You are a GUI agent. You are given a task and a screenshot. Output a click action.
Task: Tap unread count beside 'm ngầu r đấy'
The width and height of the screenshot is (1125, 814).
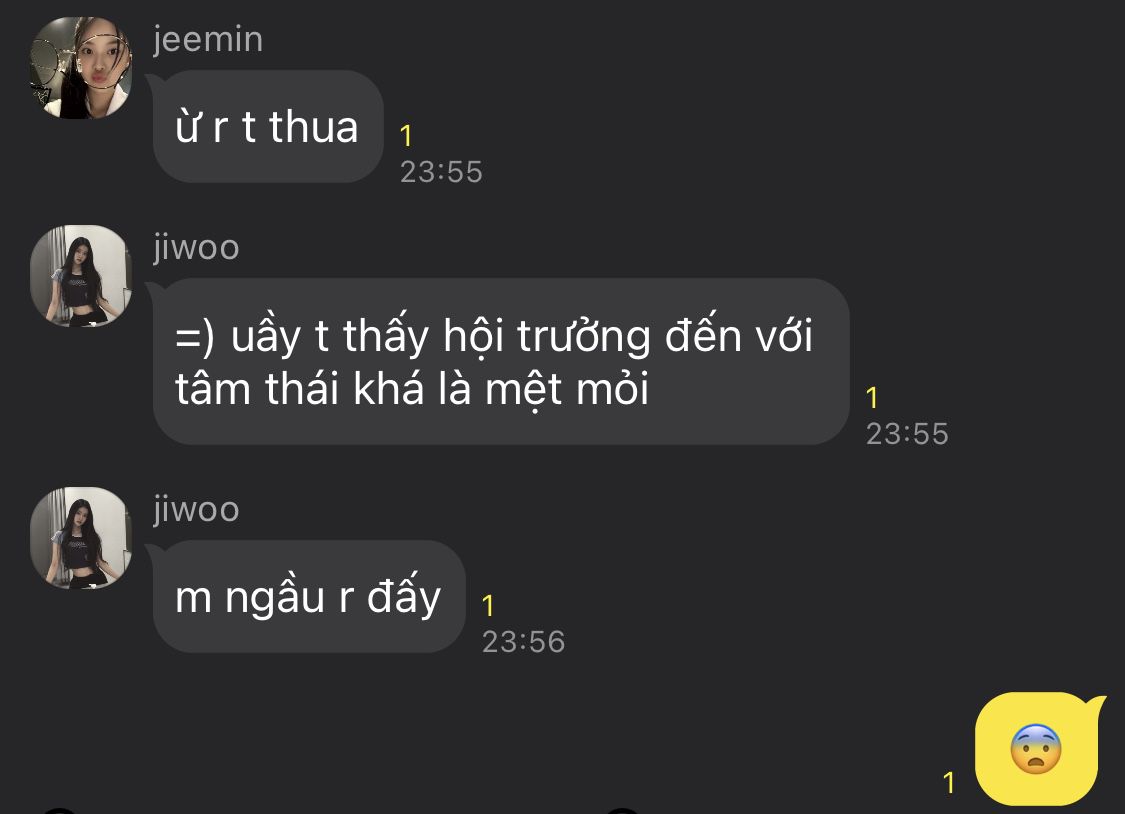488,606
